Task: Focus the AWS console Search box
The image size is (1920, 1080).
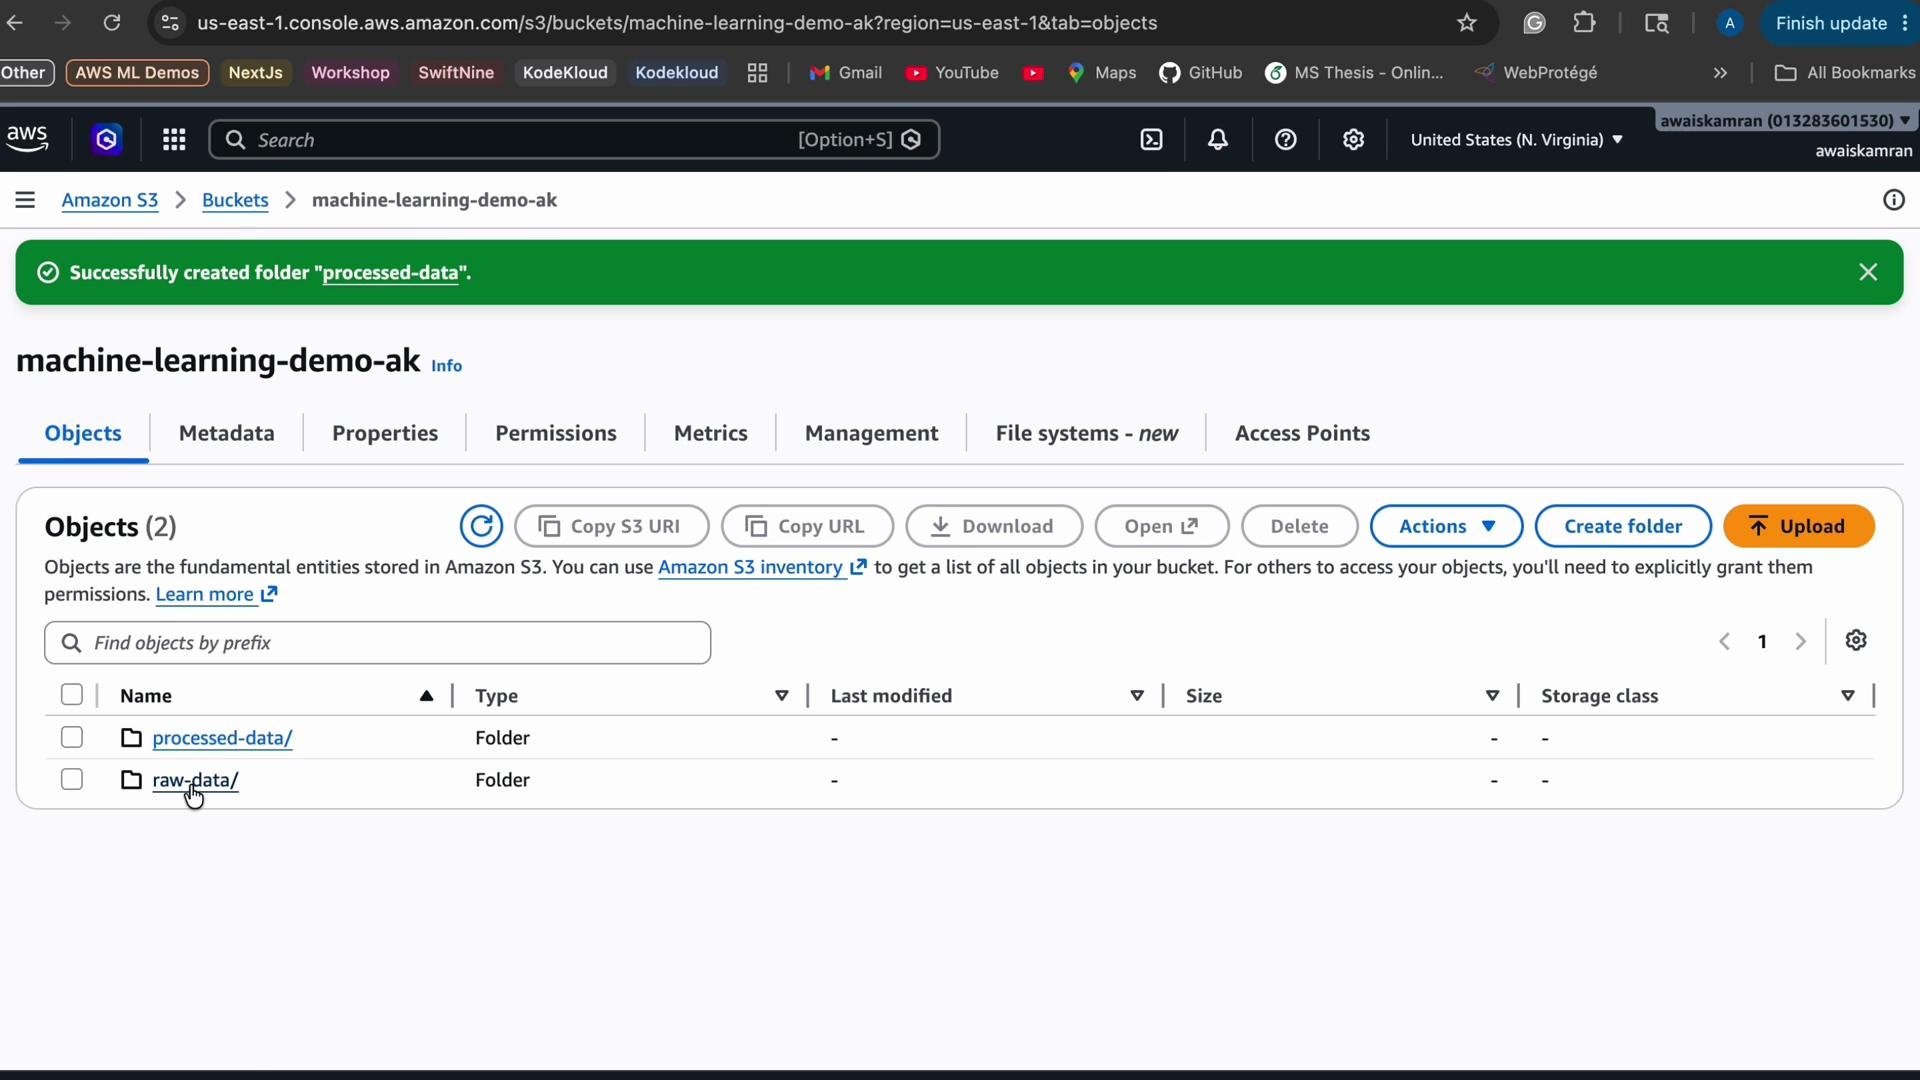Action: click(x=574, y=140)
